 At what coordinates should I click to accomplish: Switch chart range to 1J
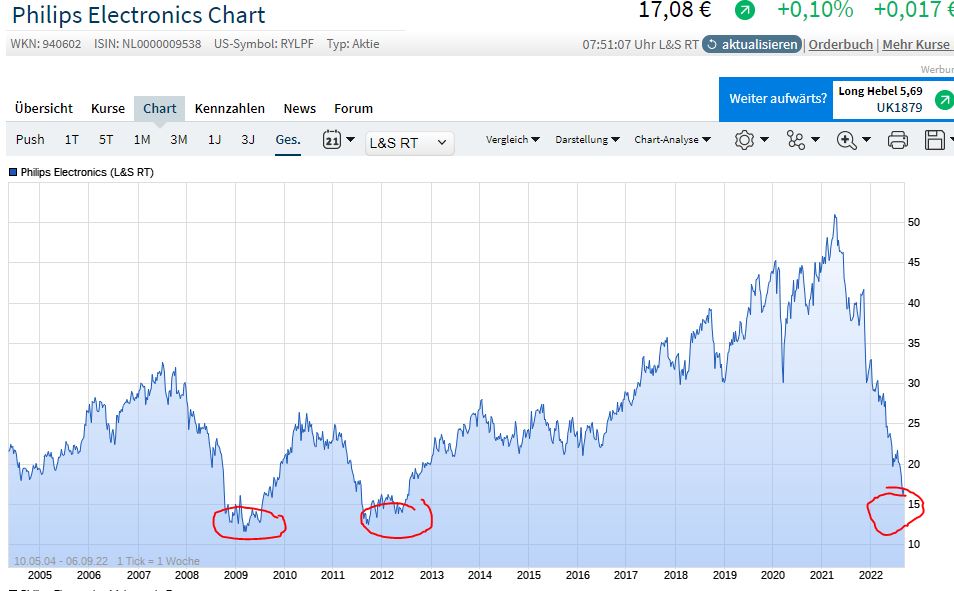(x=214, y=140)
